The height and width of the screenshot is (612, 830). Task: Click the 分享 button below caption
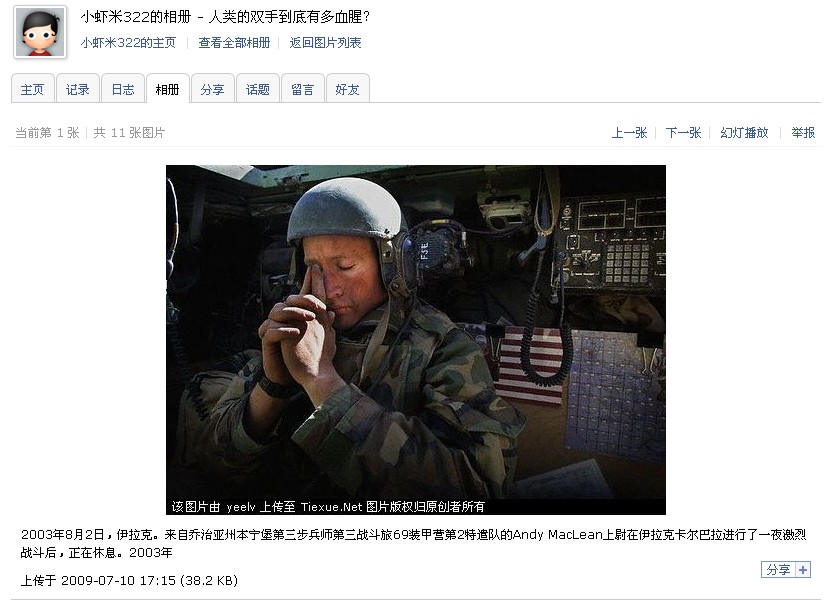tap(779, 570)
